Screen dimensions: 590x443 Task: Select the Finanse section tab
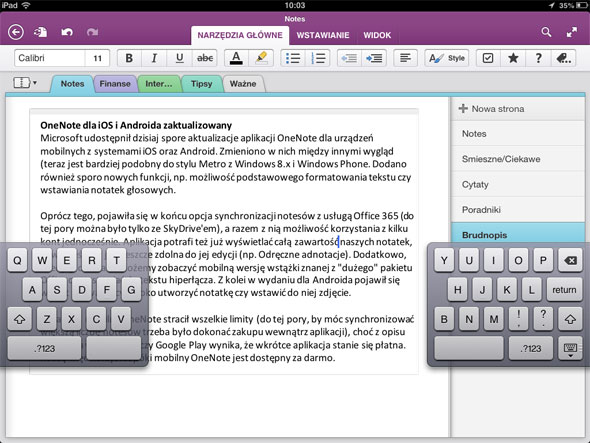[115, 84]
